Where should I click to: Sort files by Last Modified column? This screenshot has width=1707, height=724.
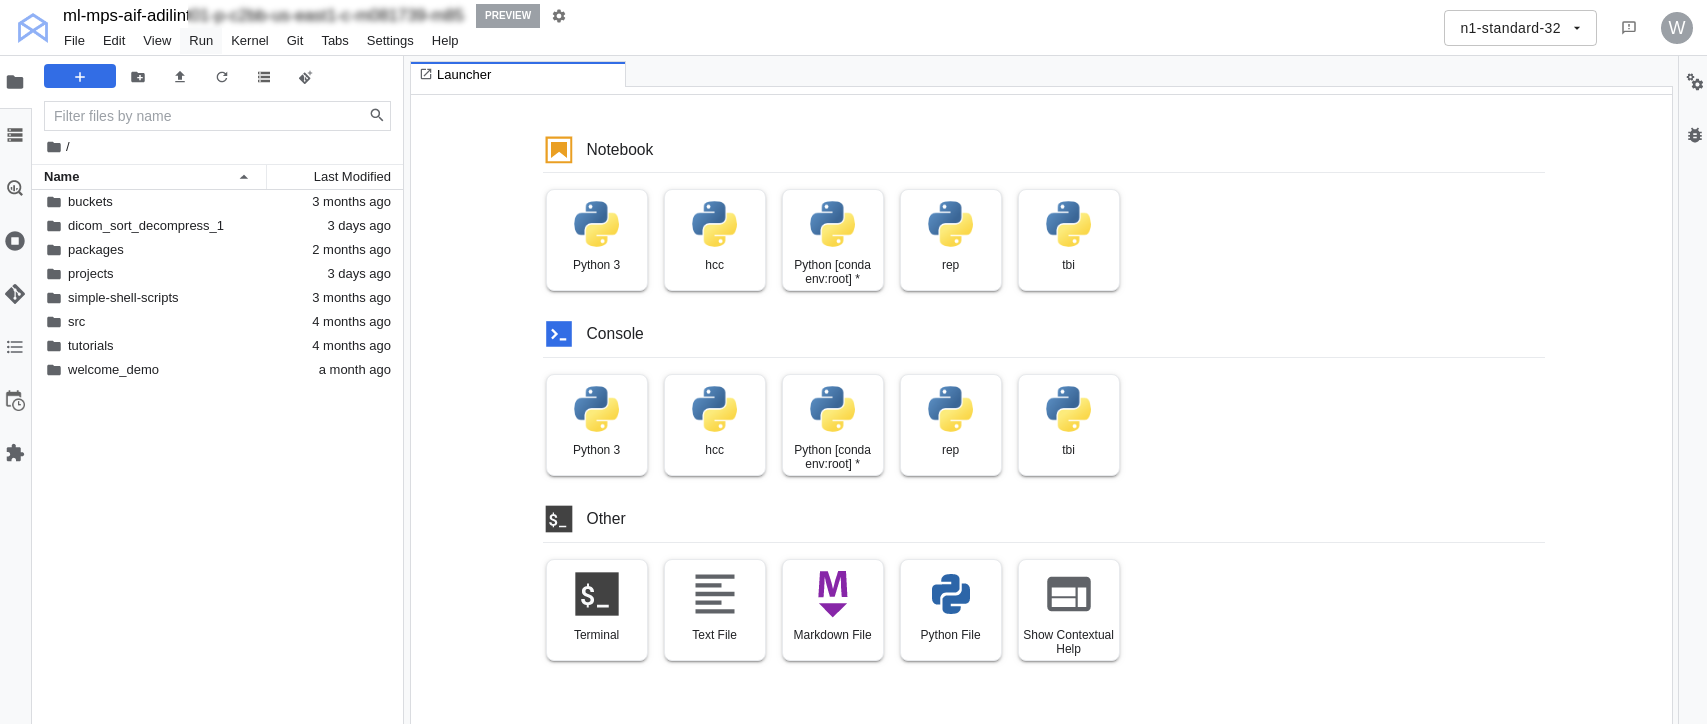(x=351, y=177)
